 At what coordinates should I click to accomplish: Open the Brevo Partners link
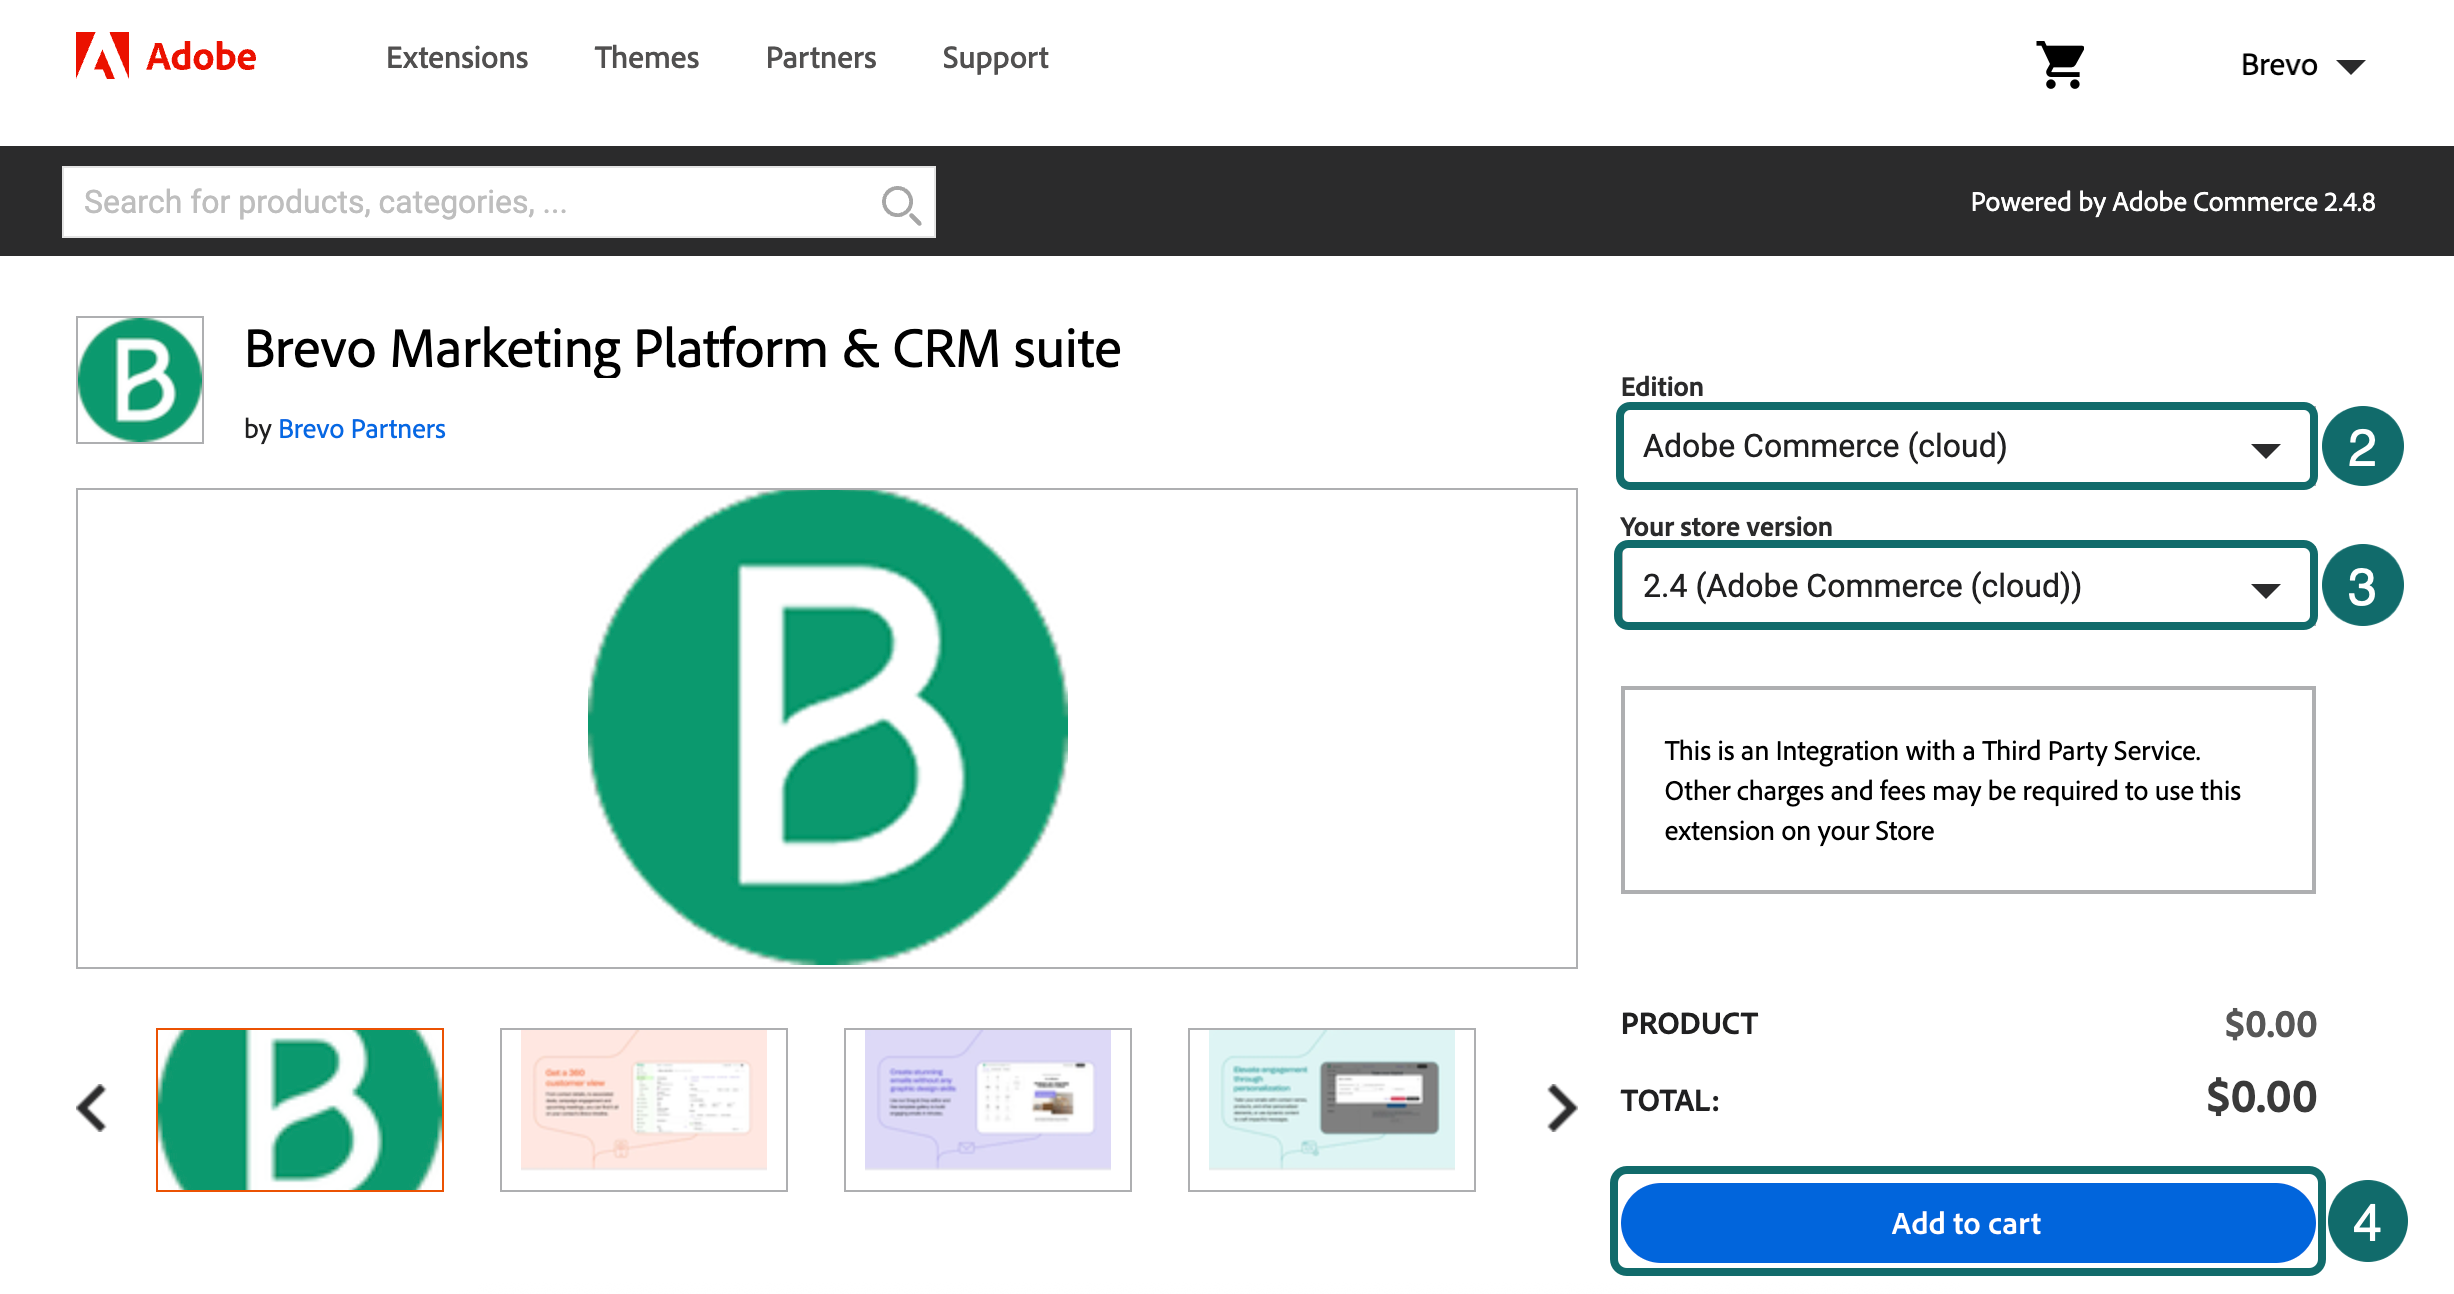click(361, 428)
